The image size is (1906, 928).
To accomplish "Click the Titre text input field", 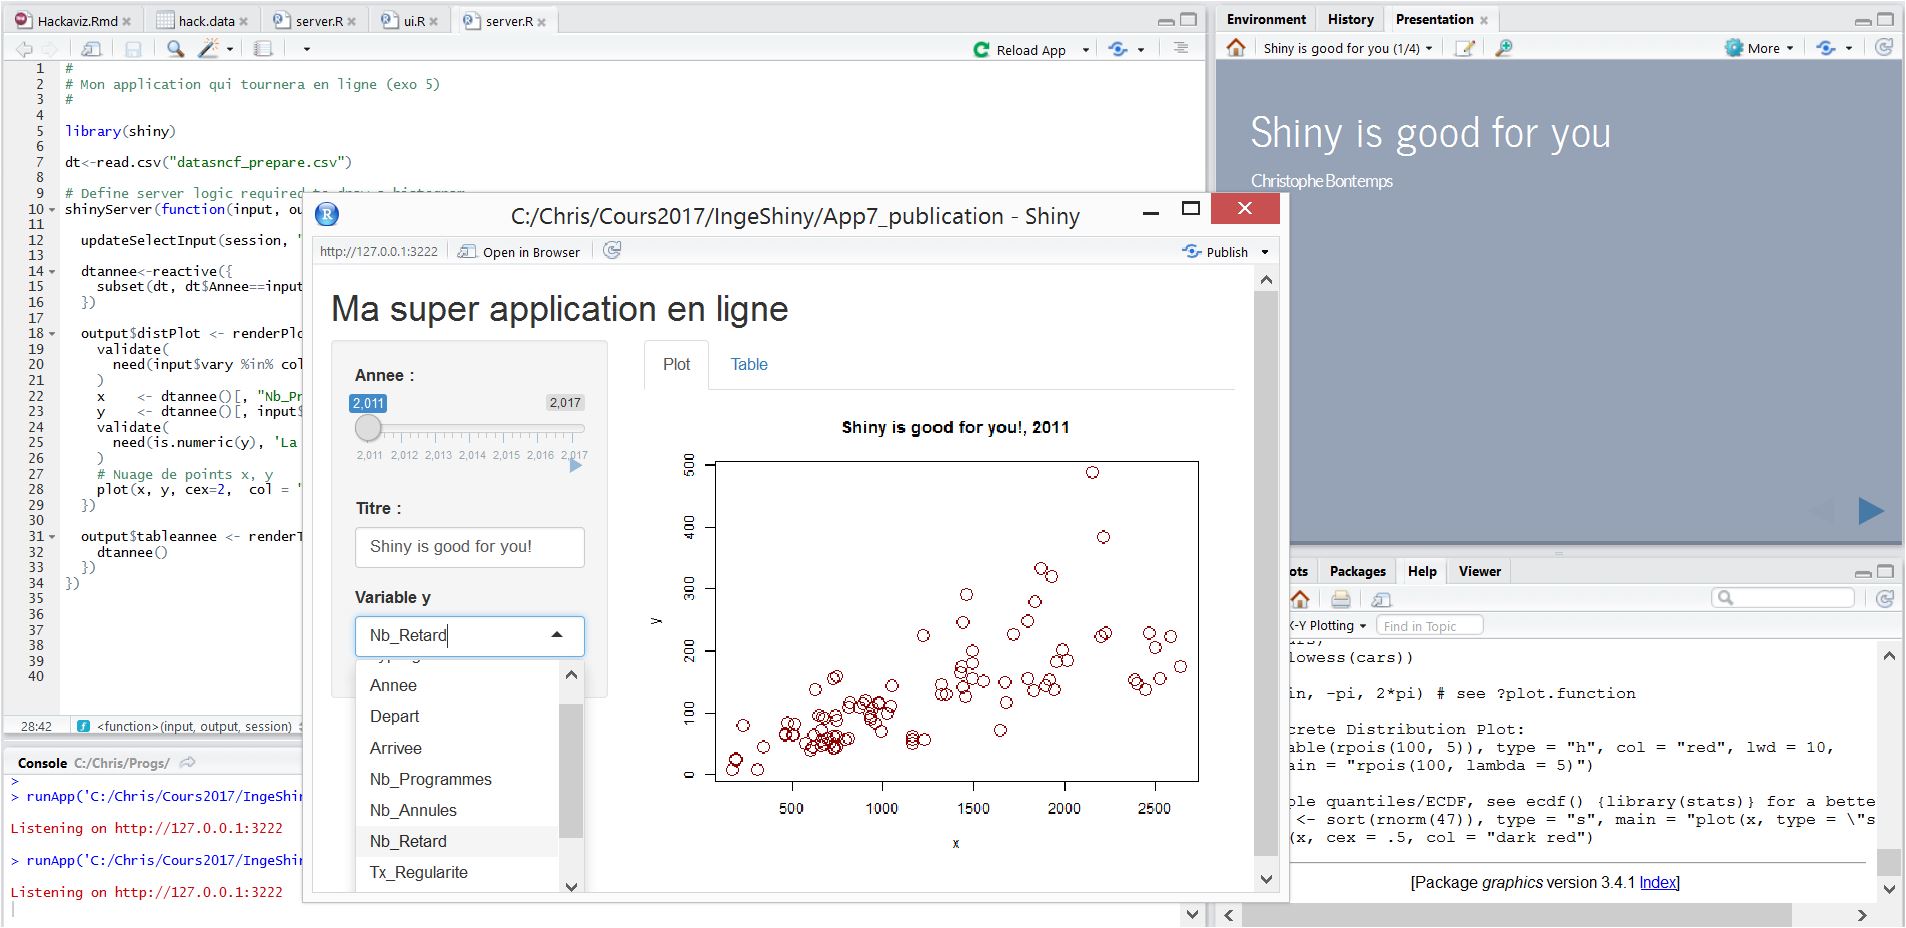I will (469, 547).
